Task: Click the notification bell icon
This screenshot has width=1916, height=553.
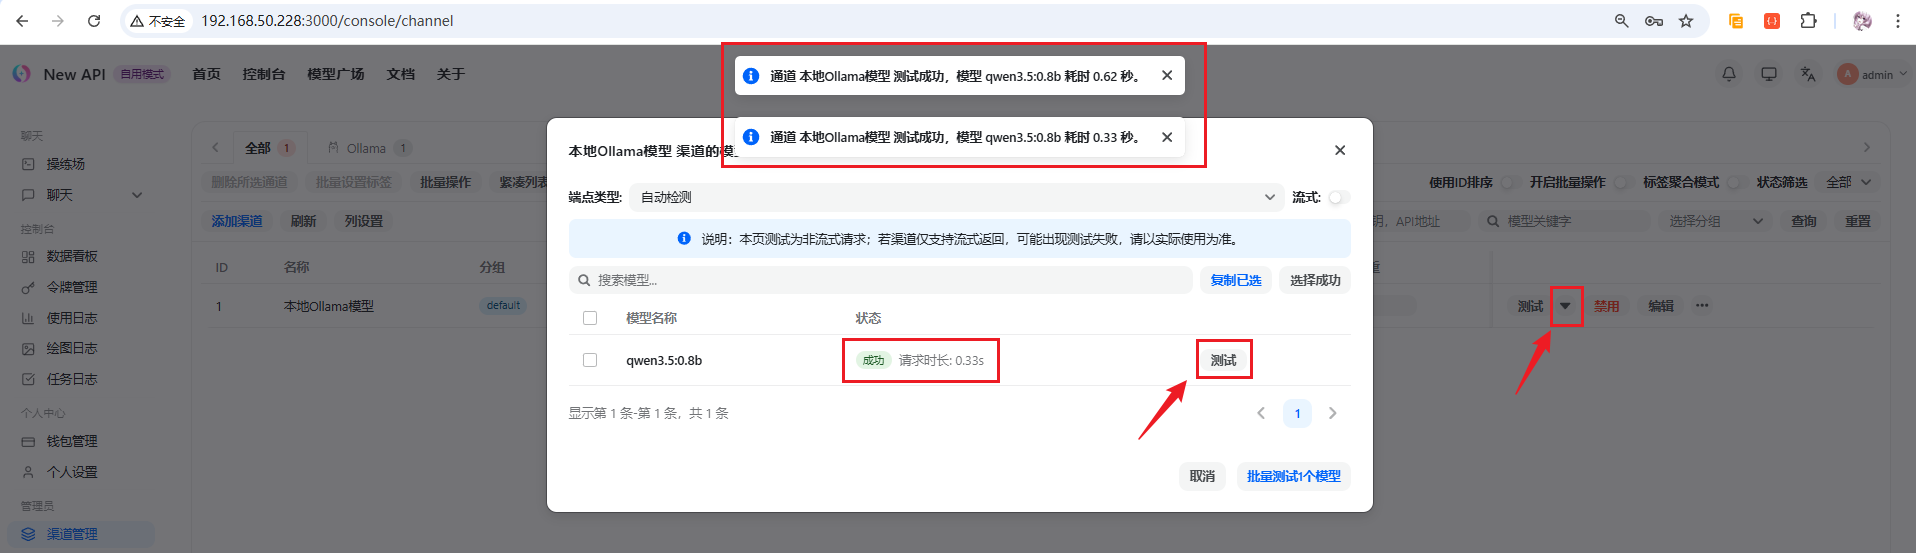Action: [1728, 74]
